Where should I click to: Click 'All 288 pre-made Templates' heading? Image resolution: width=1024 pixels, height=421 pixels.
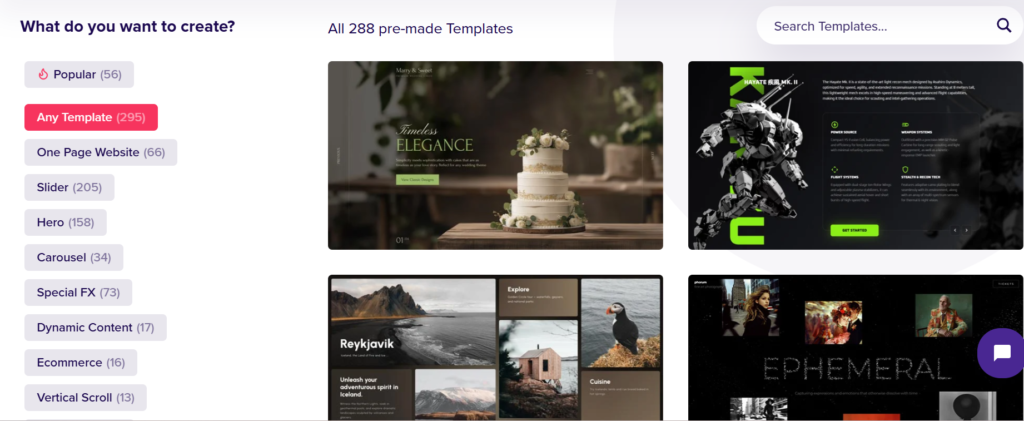[x=421, y=29]
